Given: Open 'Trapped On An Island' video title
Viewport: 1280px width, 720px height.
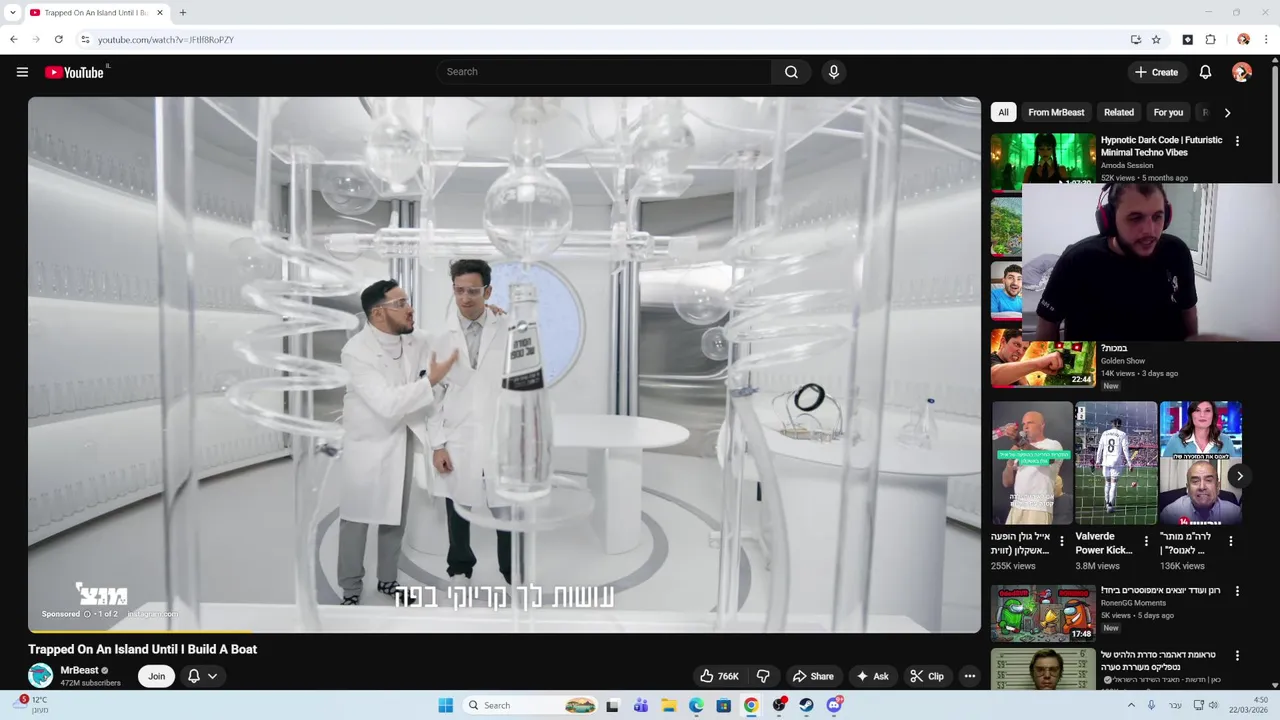Looking at the screenshot, I should [x=143, y=649].
